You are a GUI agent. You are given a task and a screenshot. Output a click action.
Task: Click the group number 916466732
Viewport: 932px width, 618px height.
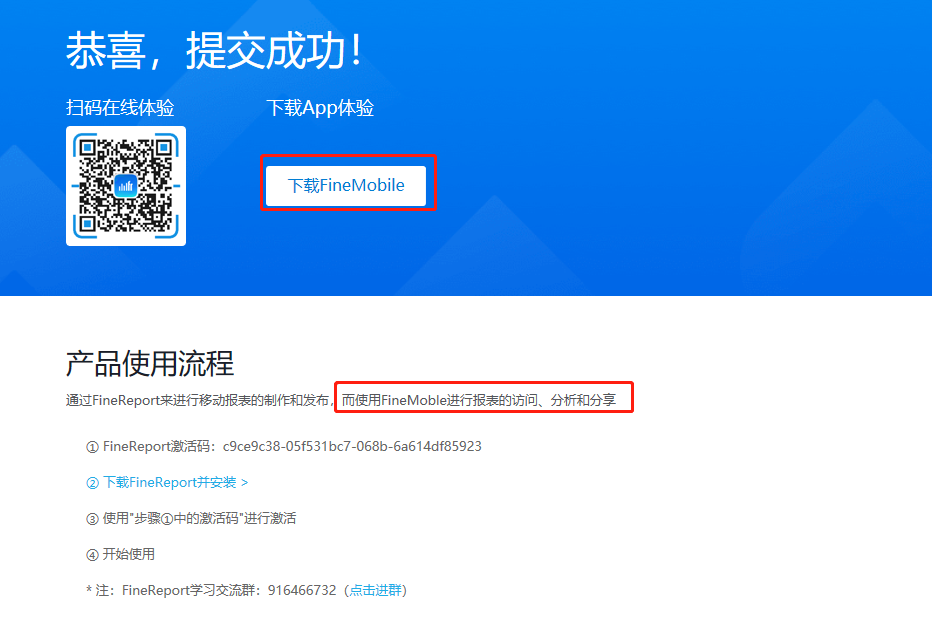tap(302, 590)
